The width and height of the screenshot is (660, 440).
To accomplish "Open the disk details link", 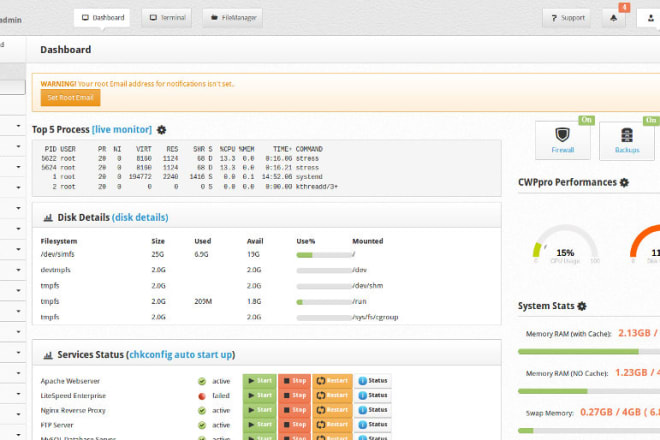I will pyautogui.click(x=140, y=218).
